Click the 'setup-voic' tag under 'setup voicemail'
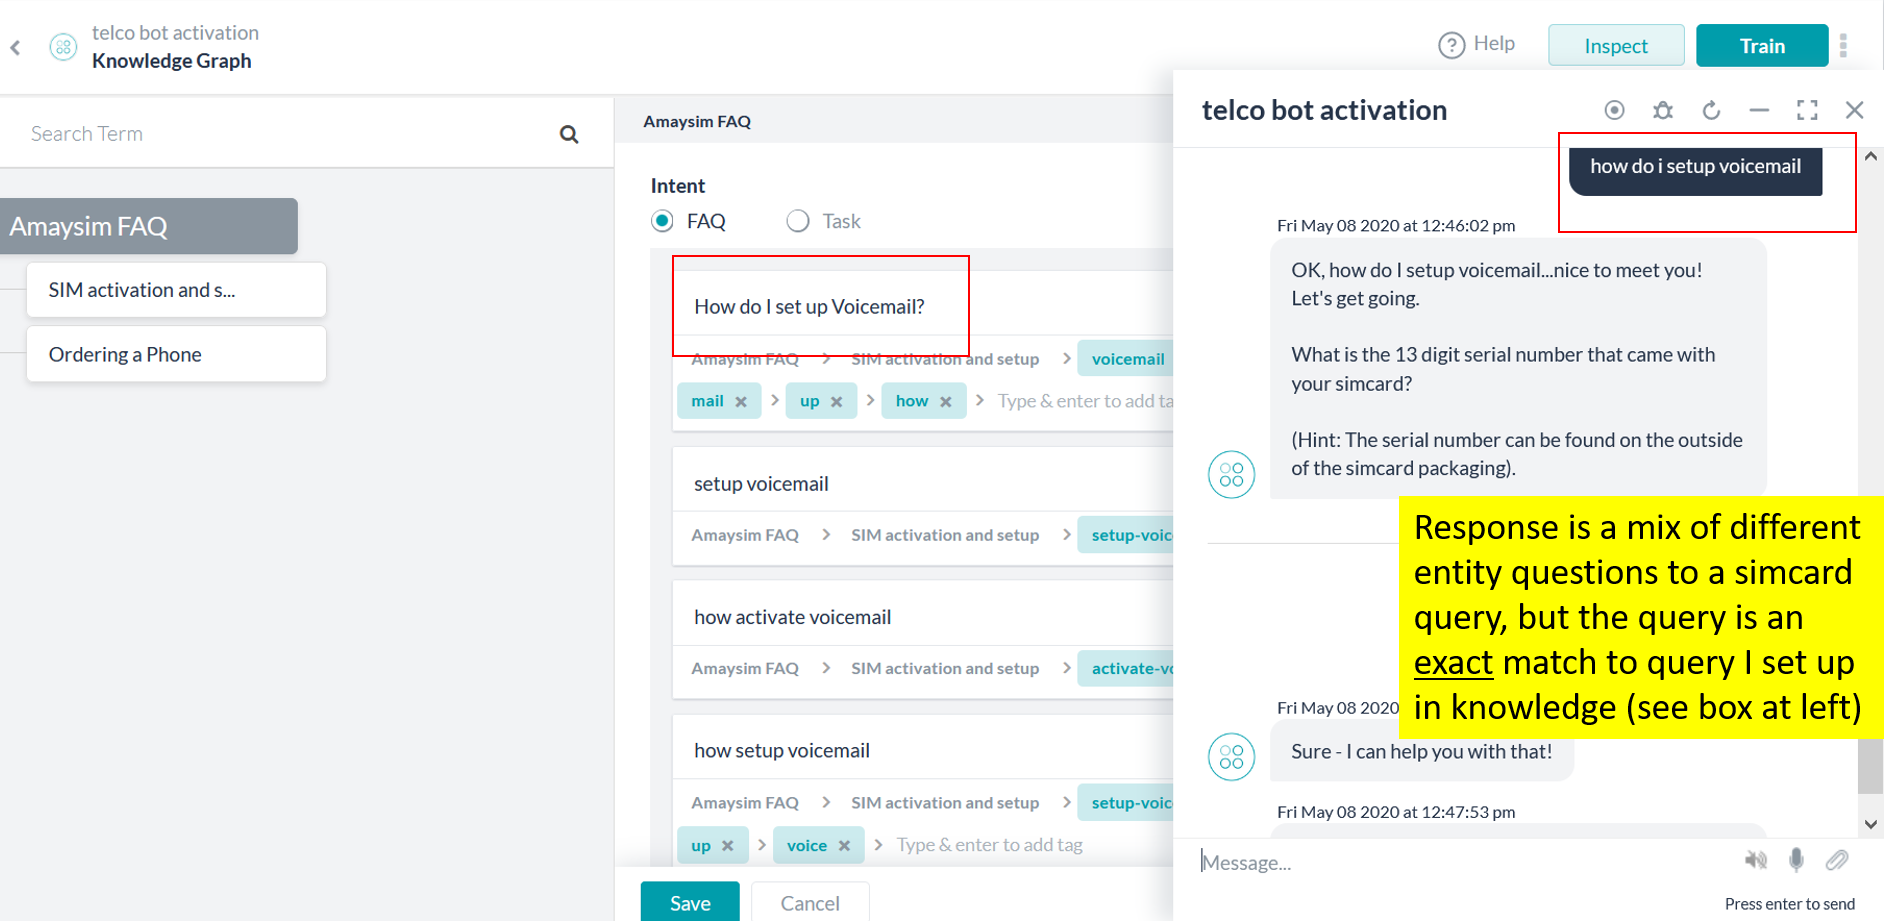The height and width of the screenshot is (921, 1887). [1126, 535]
